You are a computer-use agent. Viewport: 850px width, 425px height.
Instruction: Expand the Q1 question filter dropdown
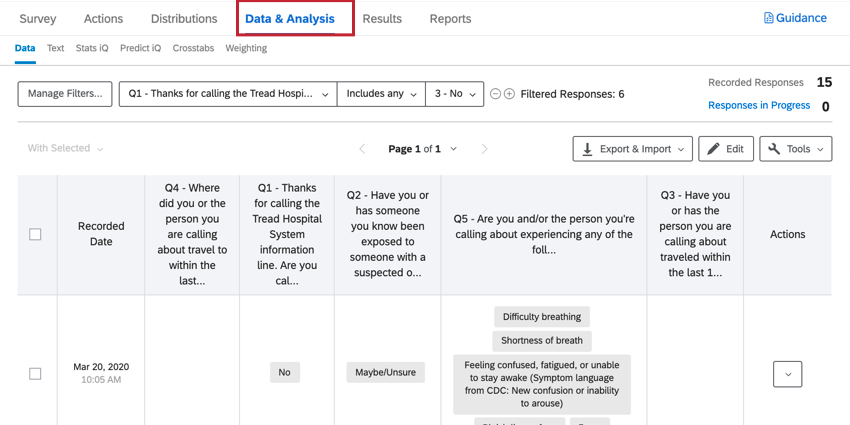tap(227, 94)
